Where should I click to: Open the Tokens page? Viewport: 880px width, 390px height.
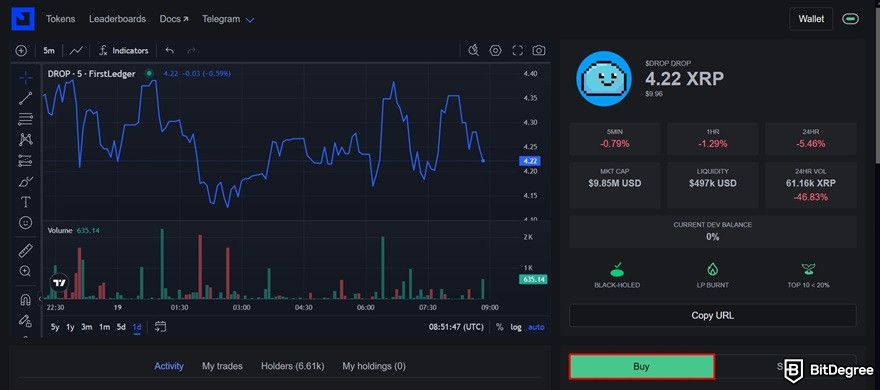(x=61, y=19)
